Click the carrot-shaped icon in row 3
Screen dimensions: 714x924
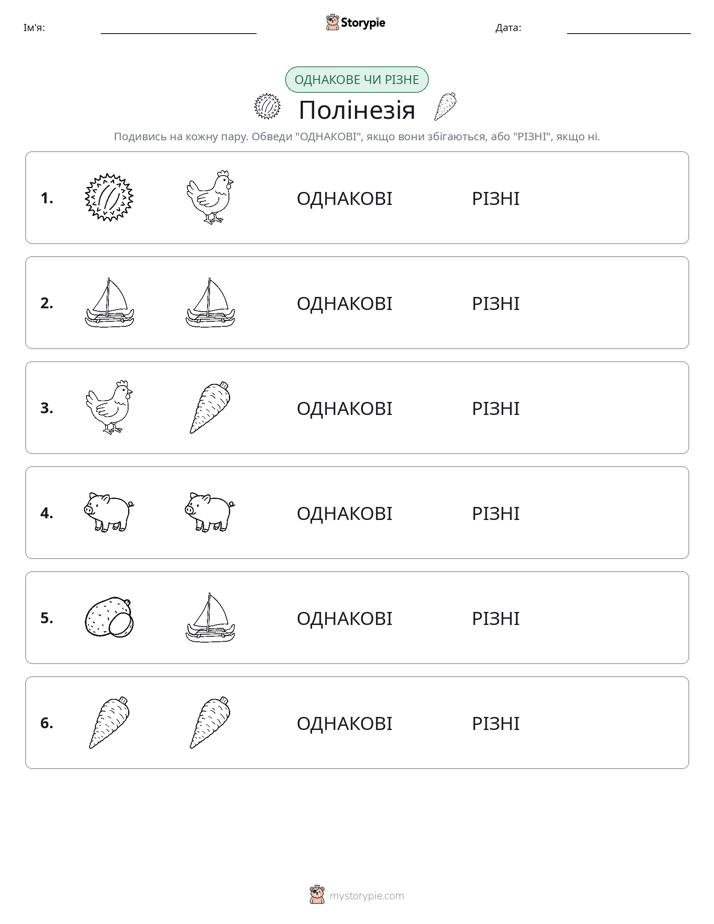point(210,408)
